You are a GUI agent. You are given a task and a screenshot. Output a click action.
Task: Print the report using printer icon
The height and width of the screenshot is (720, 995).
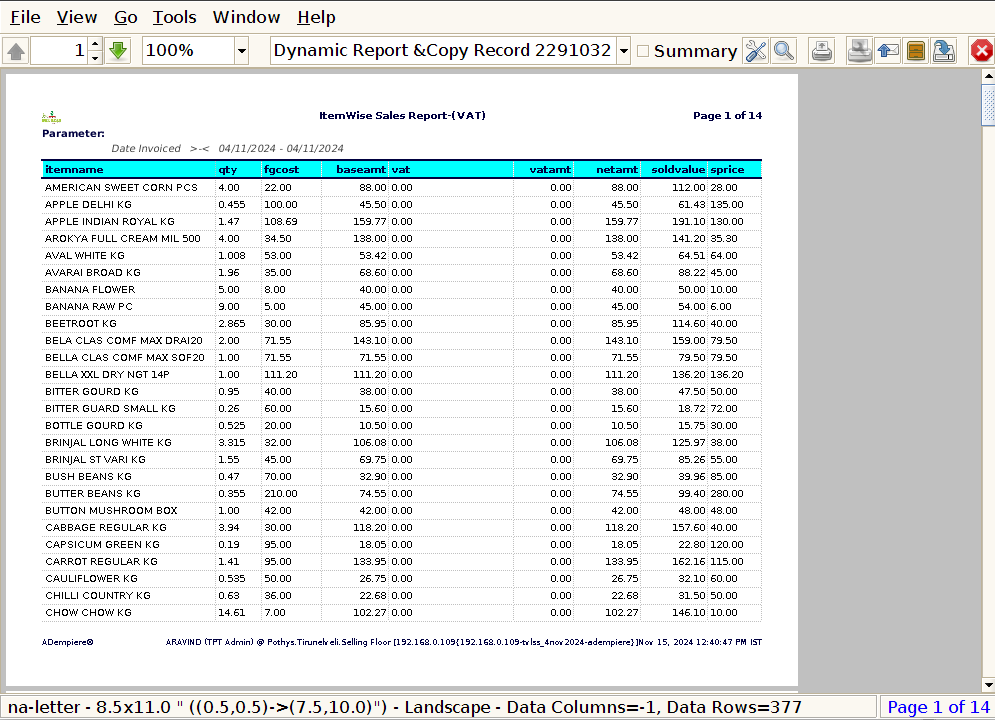pos(822,51)
